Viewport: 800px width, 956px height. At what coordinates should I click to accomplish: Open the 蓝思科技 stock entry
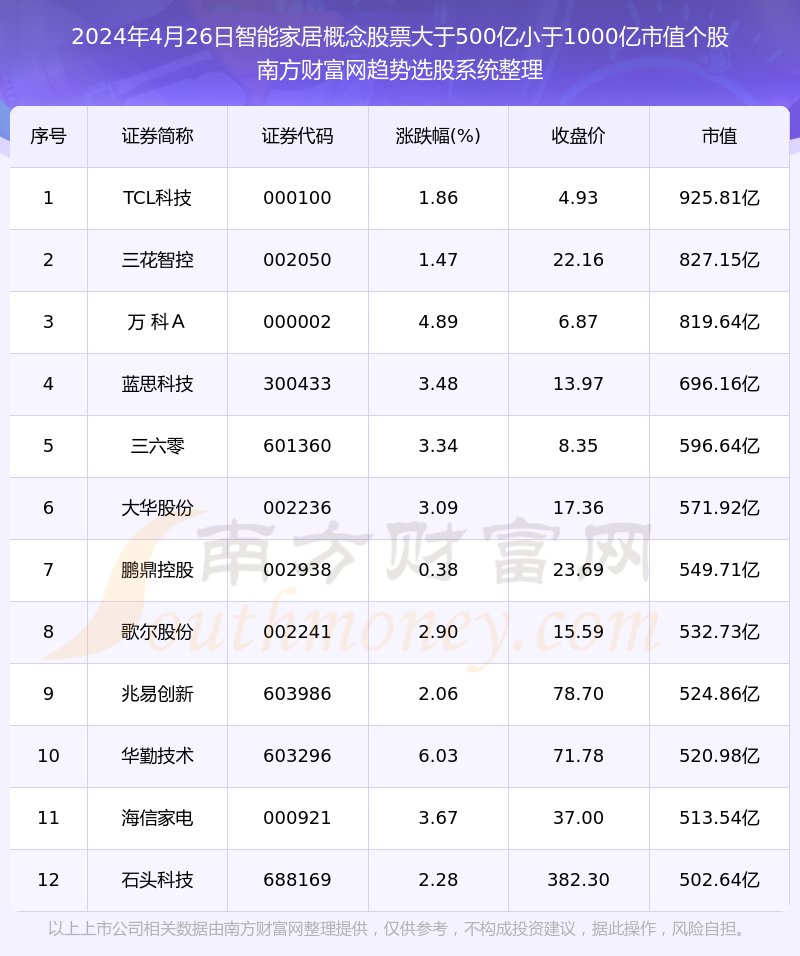click(157, 384)
